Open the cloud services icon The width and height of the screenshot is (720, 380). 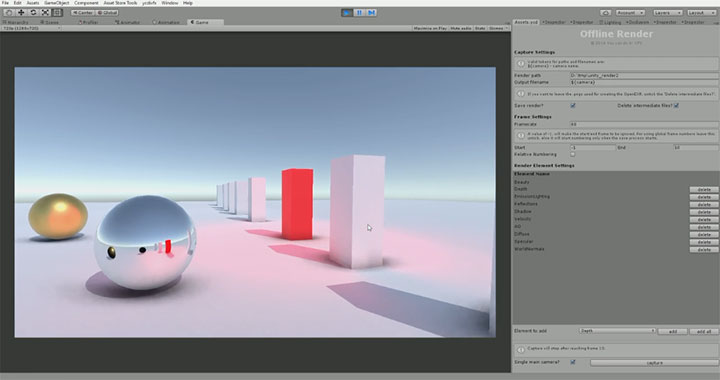pyautogui.click(x=606, y=13)
